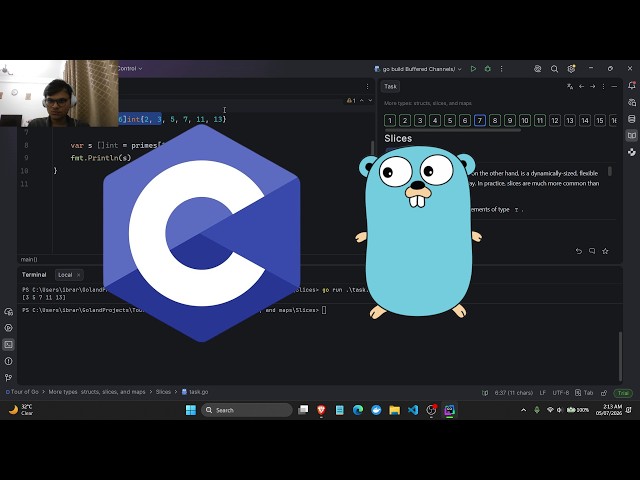Open Task panel options three-dot menu
640x480 pixels.
coord(603,86)
